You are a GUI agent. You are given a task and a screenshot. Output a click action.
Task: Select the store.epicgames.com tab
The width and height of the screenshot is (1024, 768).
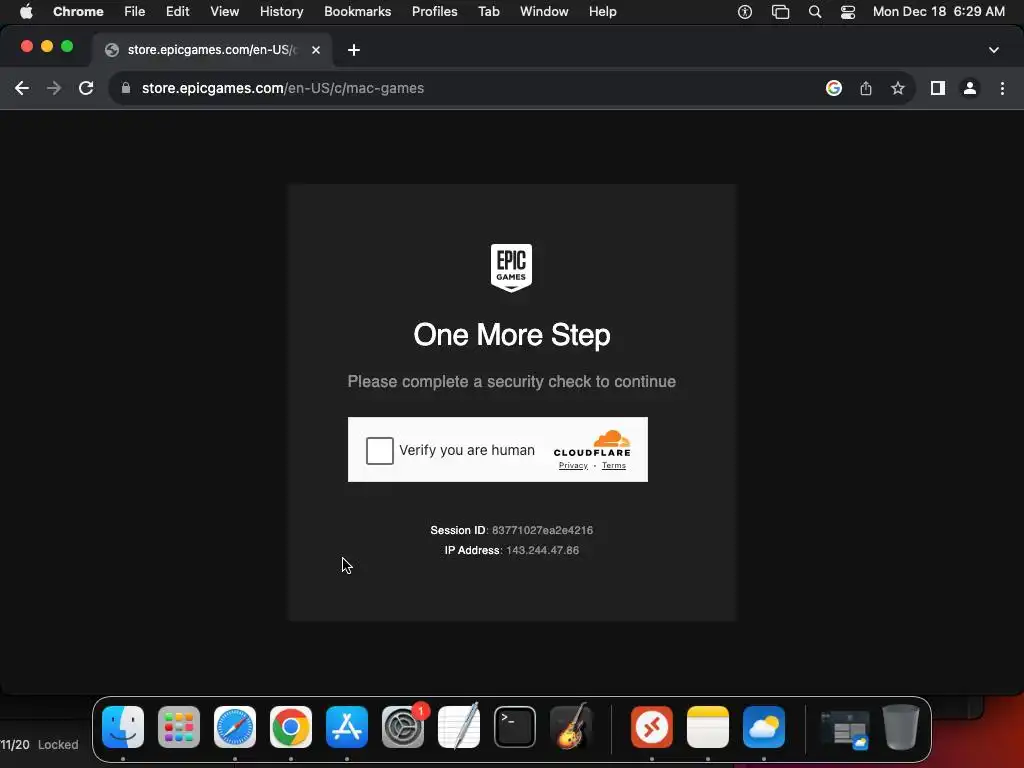(x=212, y=50)
